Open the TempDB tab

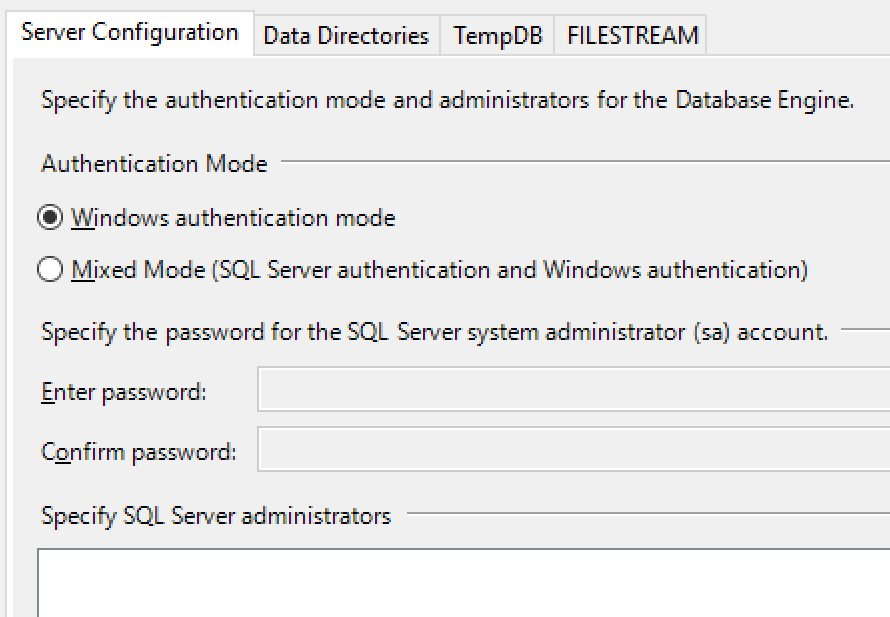[x=497, y=35]
